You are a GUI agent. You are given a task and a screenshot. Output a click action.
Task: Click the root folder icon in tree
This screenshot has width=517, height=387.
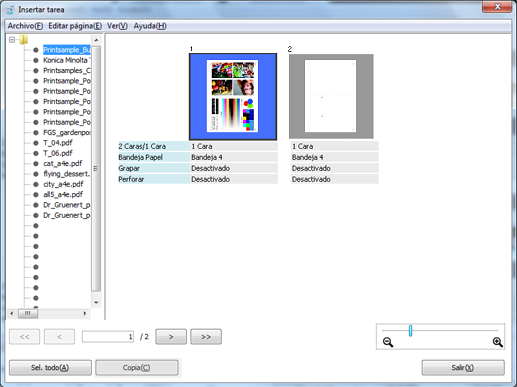[23, 40]
